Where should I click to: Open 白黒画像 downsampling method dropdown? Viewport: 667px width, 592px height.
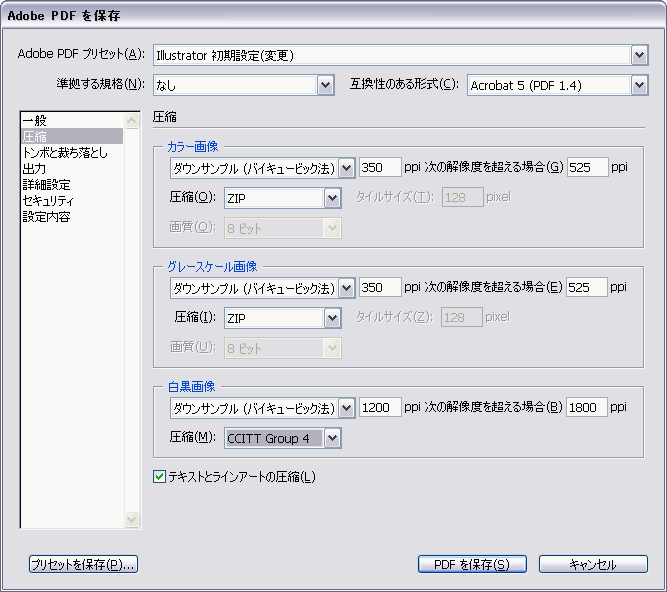click(x=262, y=408)
